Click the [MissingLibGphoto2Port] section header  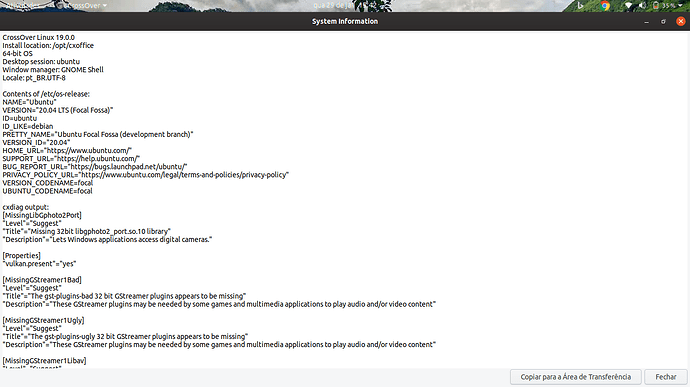(42, 215)
